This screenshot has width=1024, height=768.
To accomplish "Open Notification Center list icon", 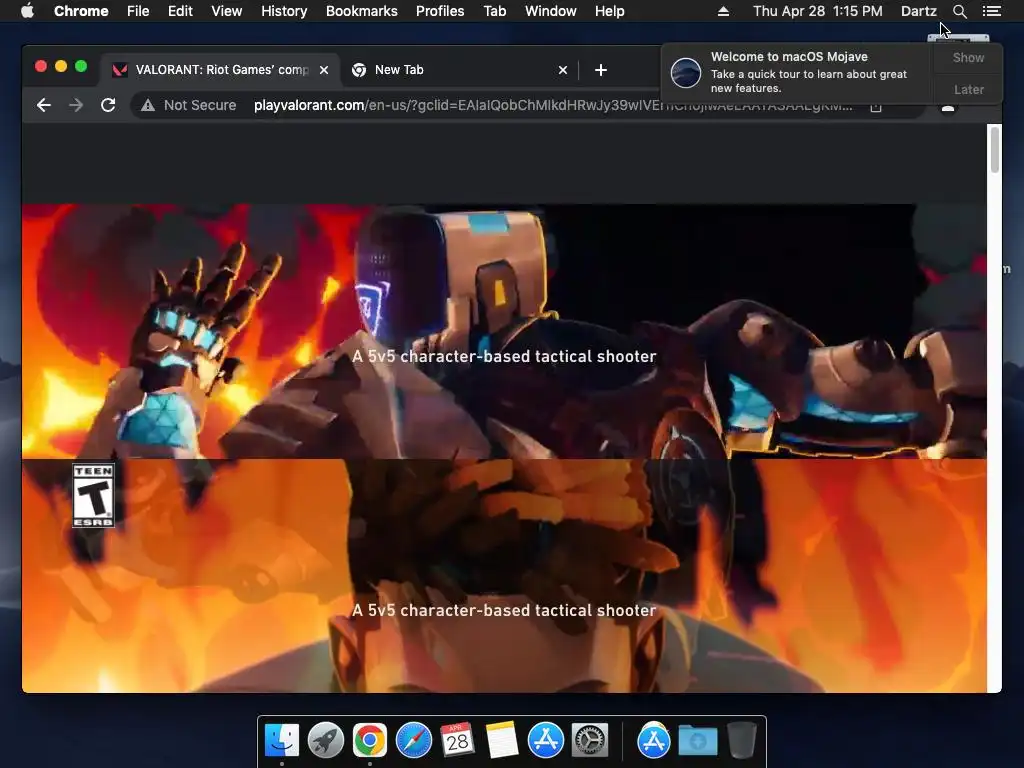I will (x=991, y=11).
